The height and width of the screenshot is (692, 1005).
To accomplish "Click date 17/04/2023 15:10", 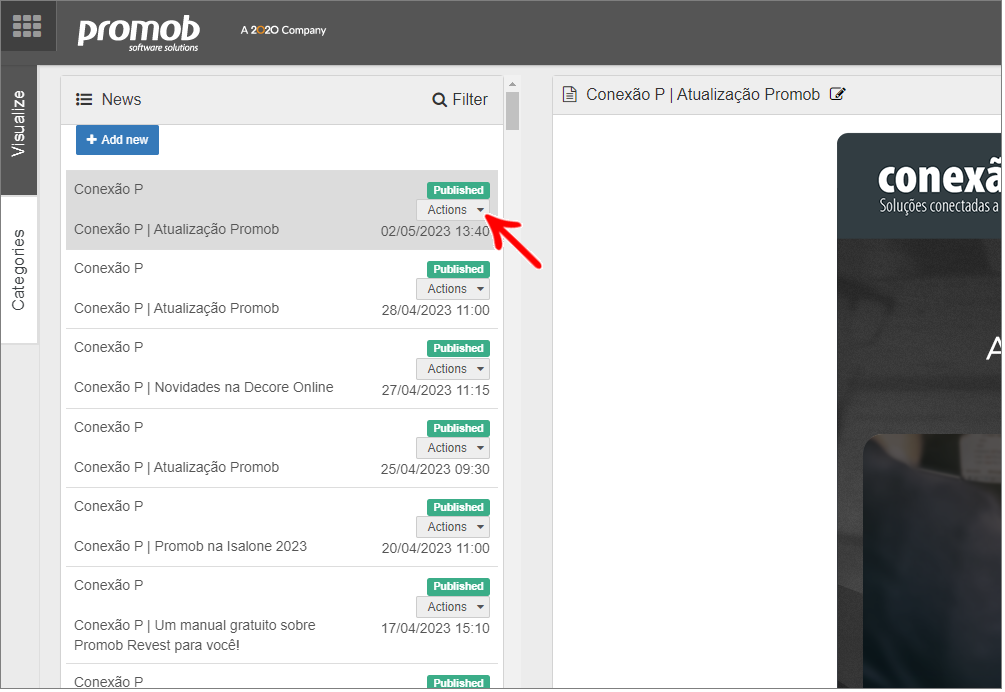I will click(435, 628).
